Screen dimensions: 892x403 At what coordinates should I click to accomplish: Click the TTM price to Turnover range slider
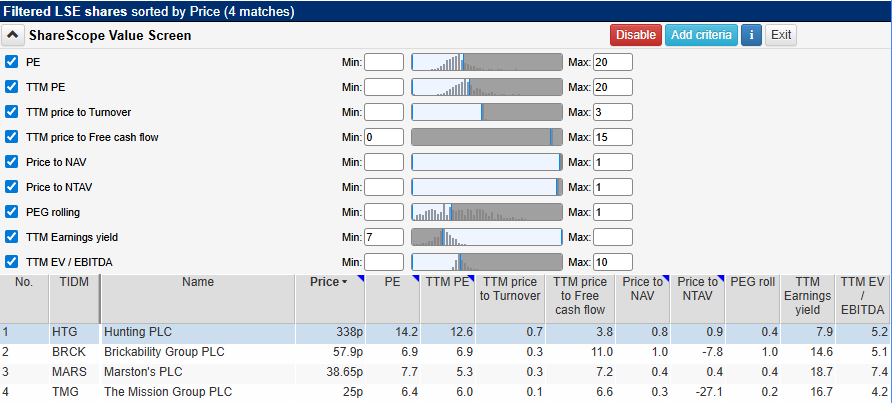tap(487, 112)
